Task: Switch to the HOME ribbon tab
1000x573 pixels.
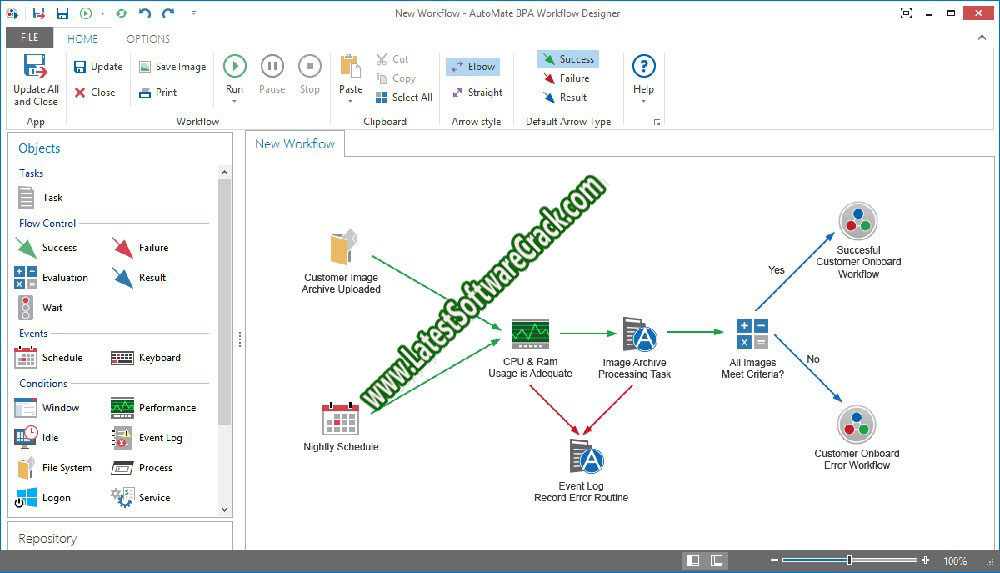Action: [x=82, y=39]
